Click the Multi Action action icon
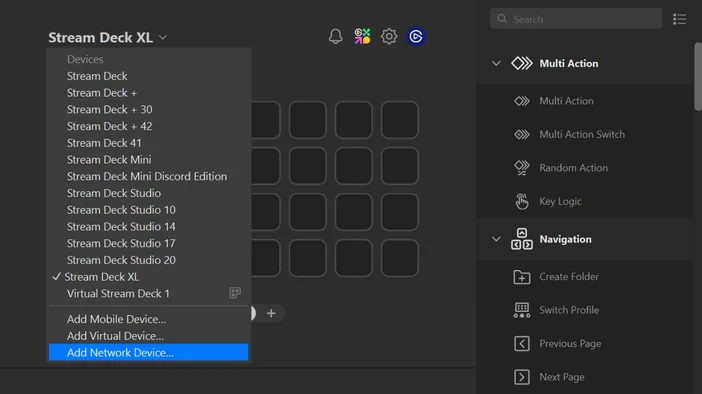Viewport: 702px width, 394px height. (x=522, y=101)
